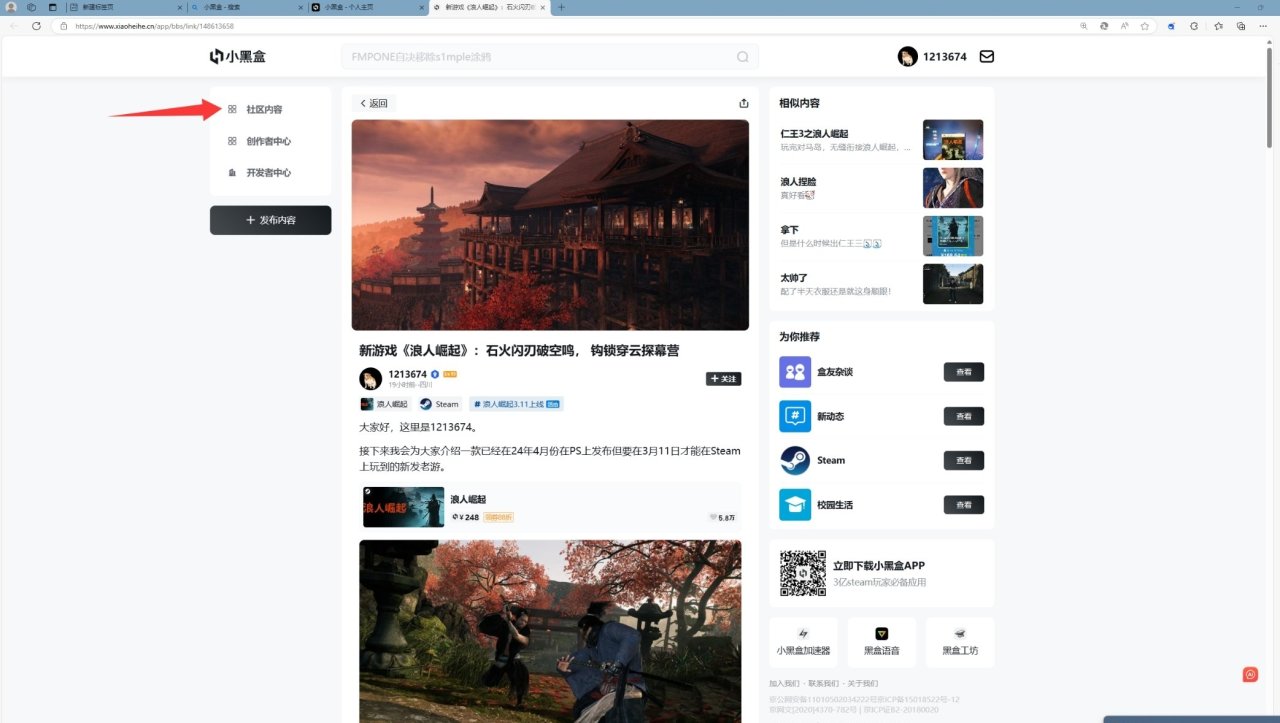Click the 盒友杂谈 community icon
Image resolution: width=1280 pixels, height=723 pixels.
coord(795,372)
